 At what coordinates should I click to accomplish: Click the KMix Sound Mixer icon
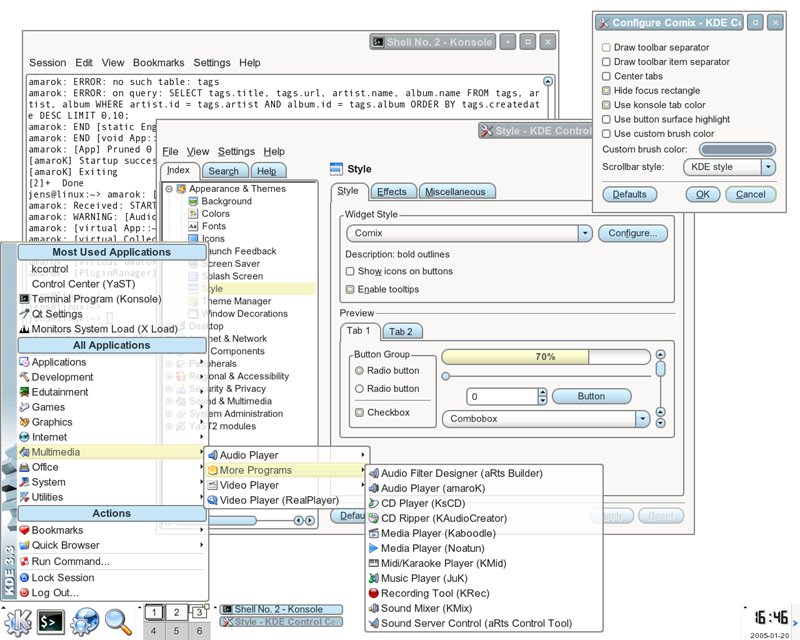coord(373,608)
